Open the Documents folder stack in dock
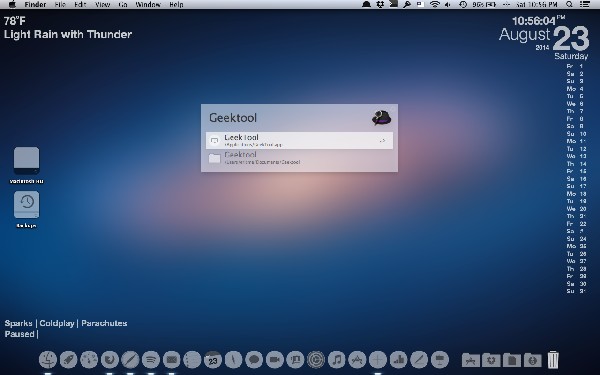 (512, 360)
